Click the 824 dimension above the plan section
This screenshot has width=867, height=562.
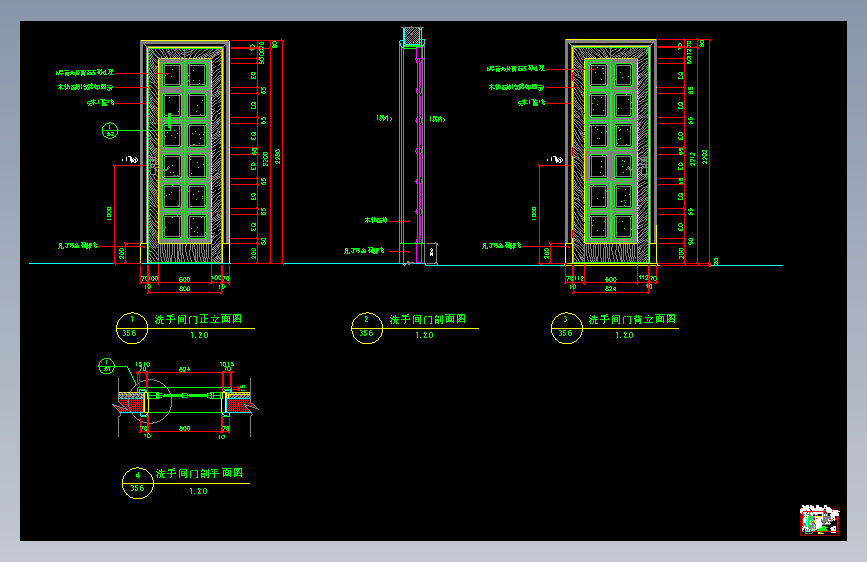[184, 369]
